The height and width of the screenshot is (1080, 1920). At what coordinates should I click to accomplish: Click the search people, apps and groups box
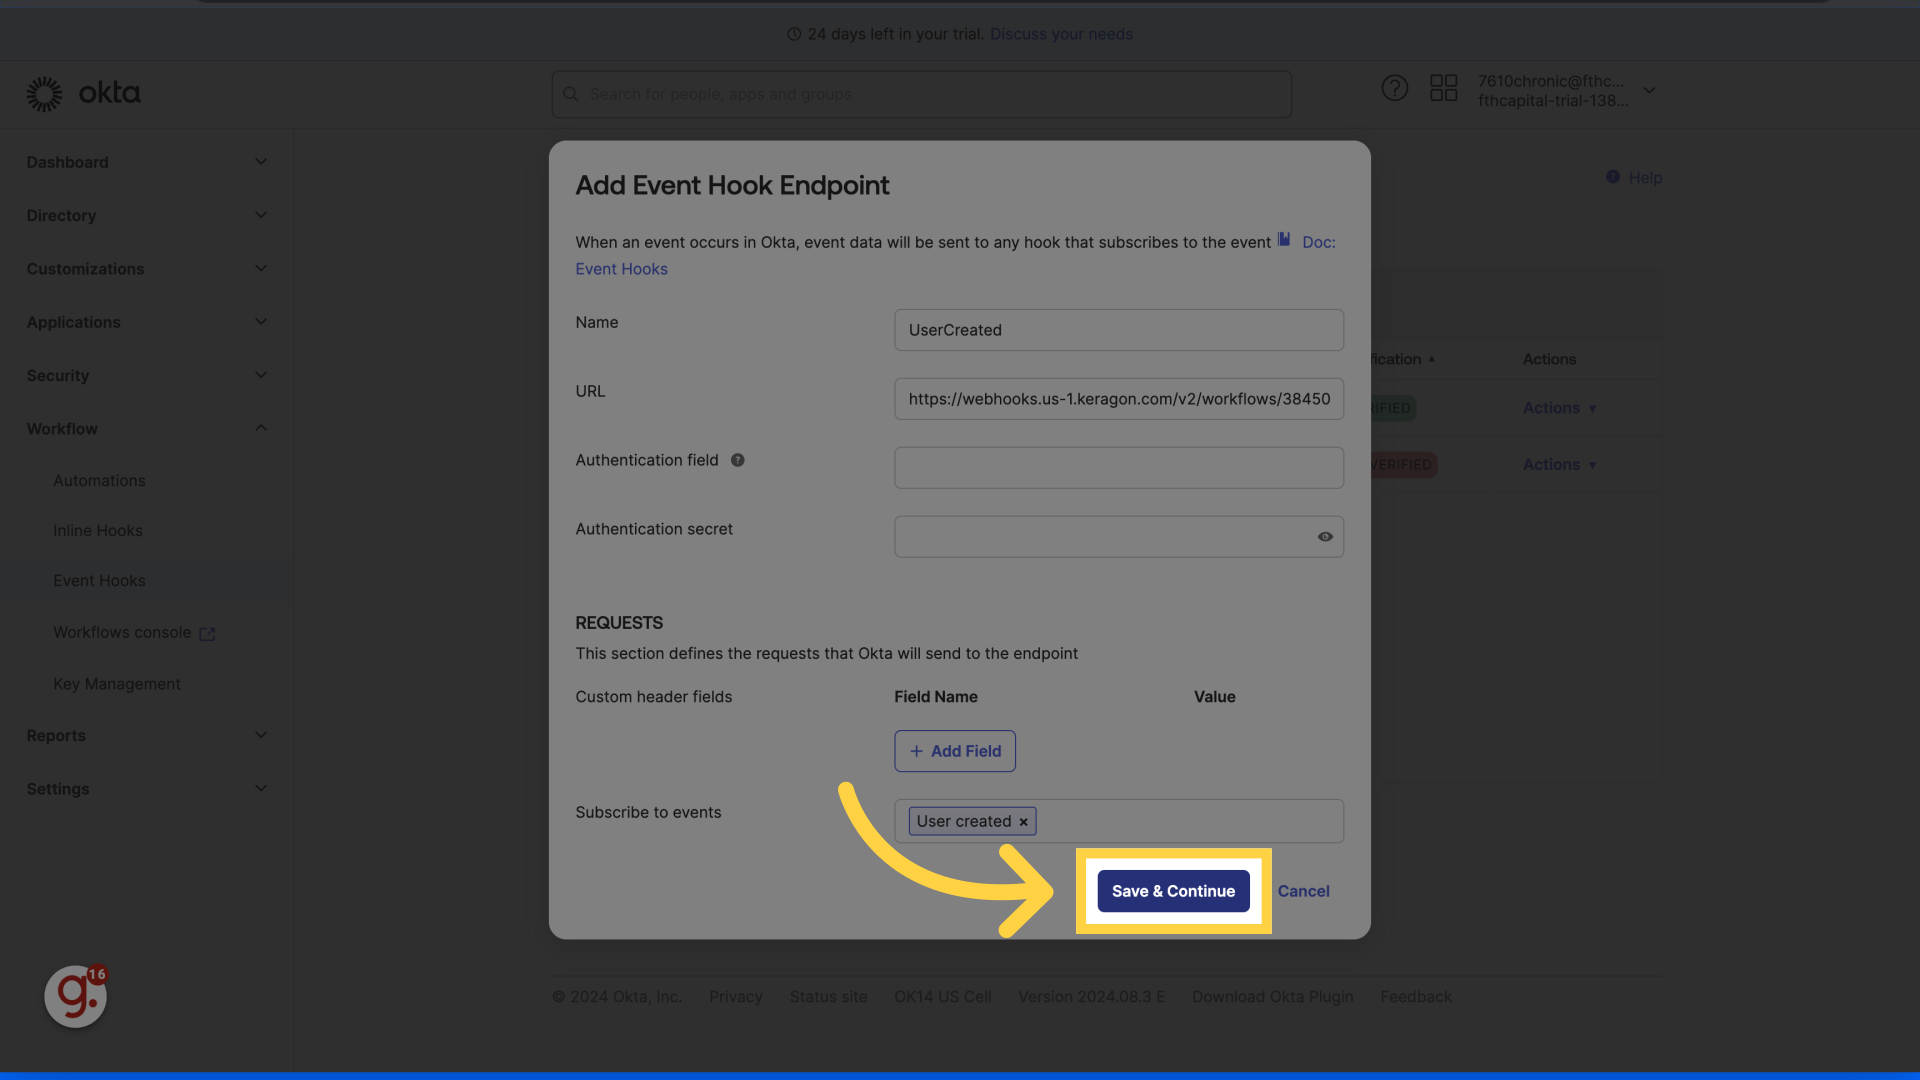click(x=921, y=94)
